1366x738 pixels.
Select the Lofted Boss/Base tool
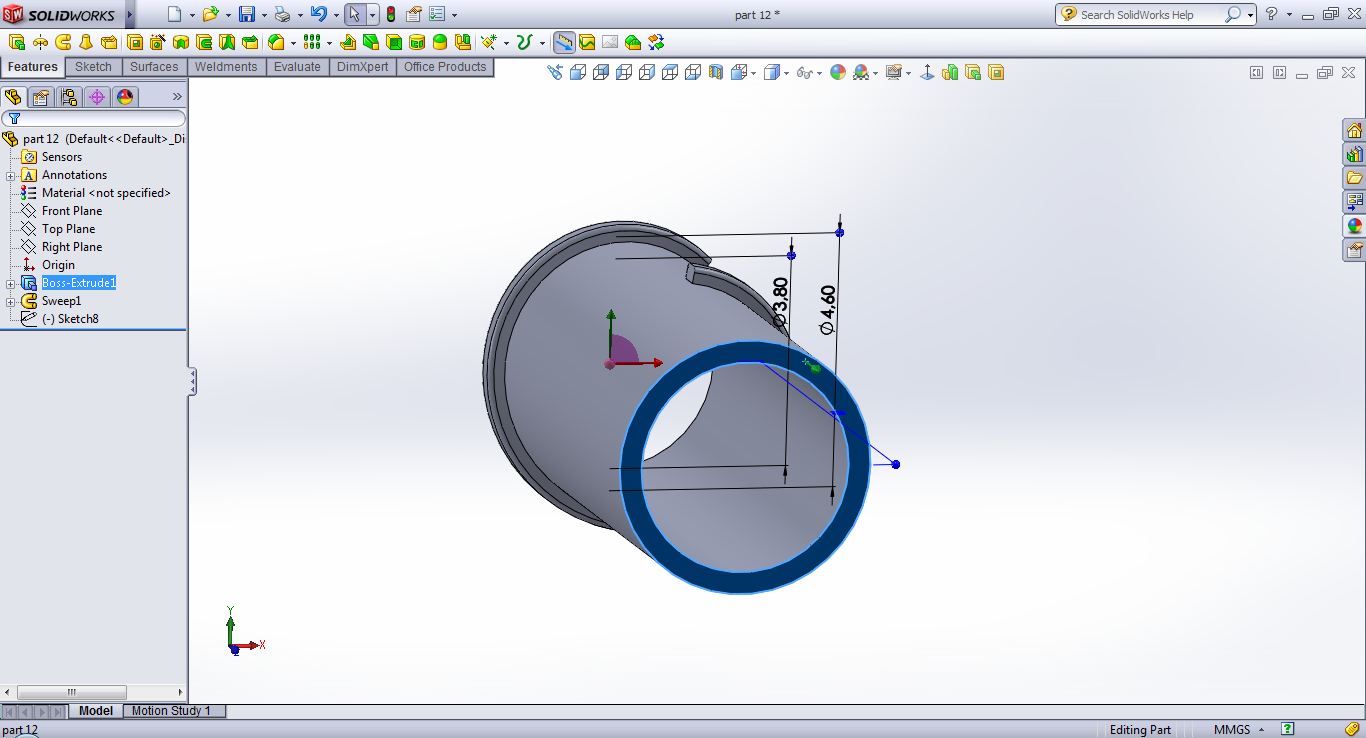86,42
